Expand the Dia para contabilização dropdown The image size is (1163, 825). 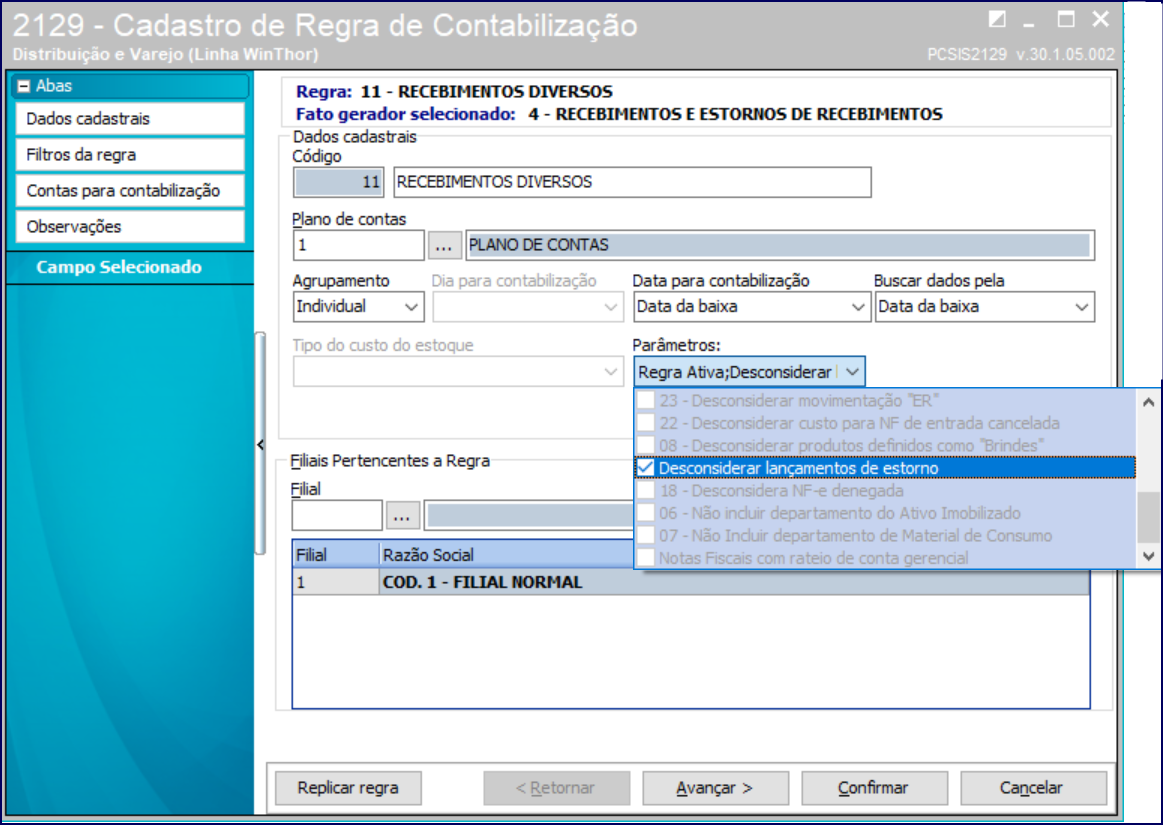tap(610, 307)
